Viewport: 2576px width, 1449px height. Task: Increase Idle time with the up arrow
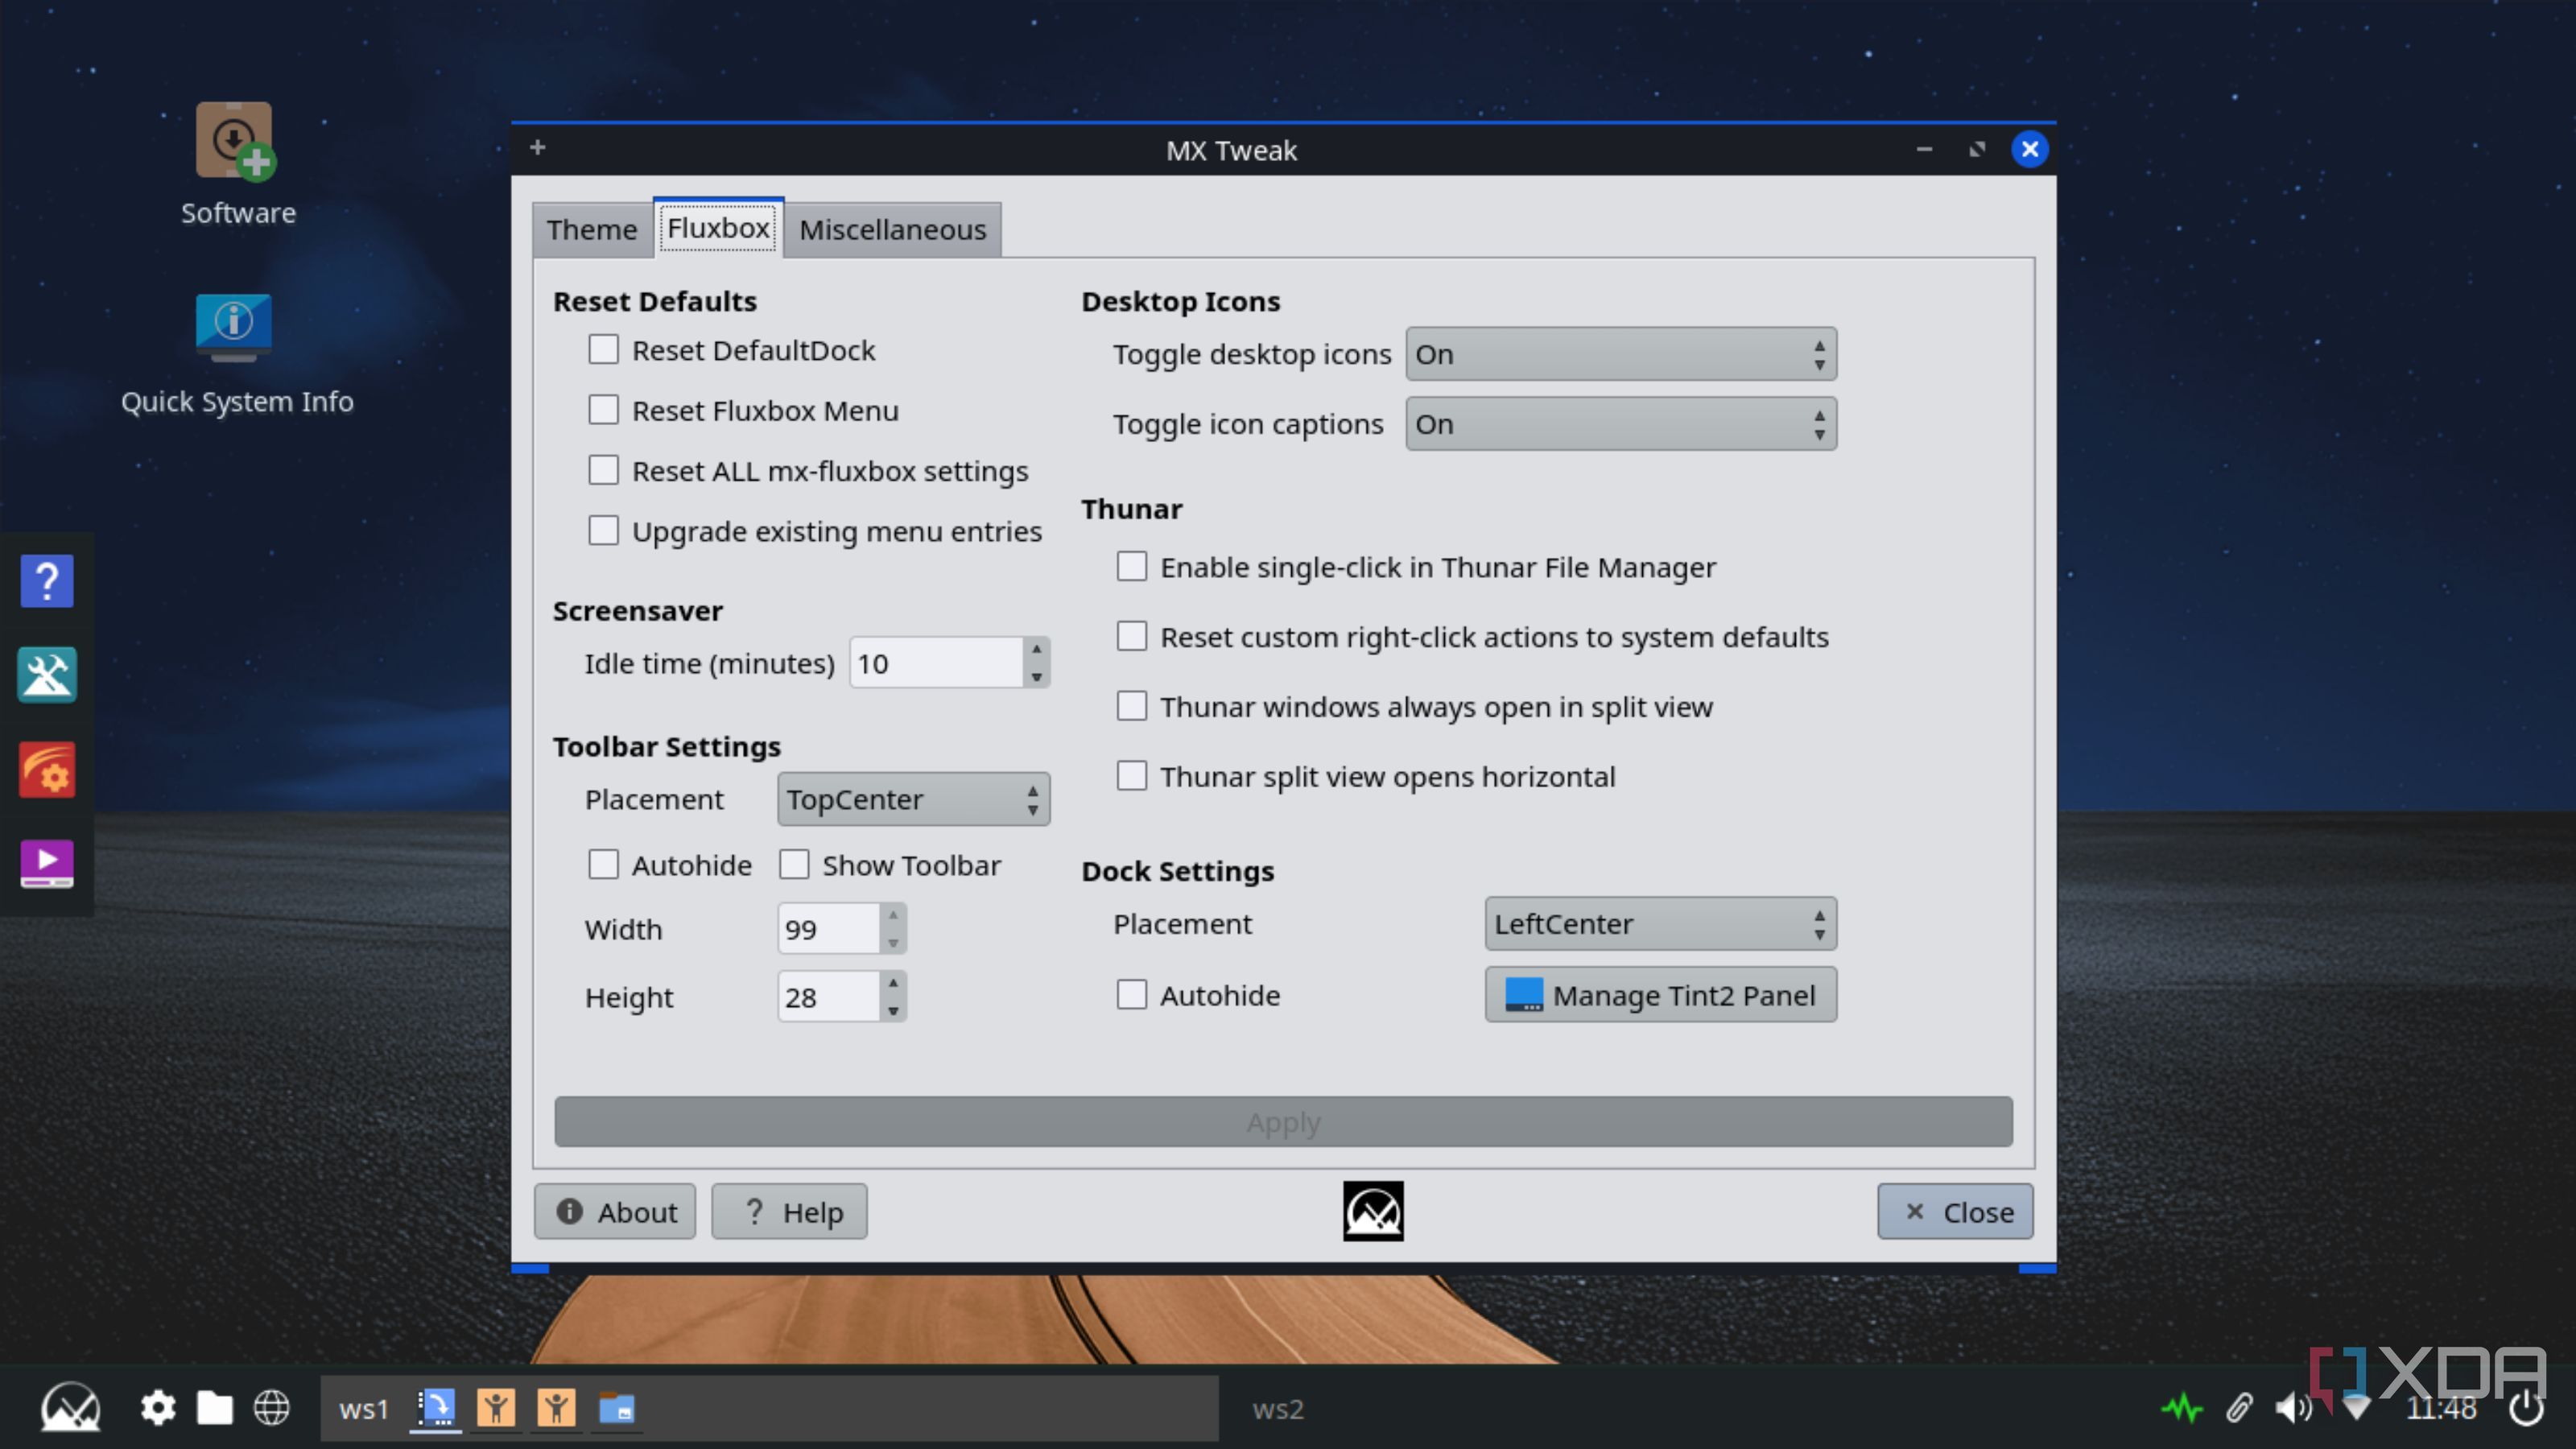pyautogui.click(x=1037, y=649)
